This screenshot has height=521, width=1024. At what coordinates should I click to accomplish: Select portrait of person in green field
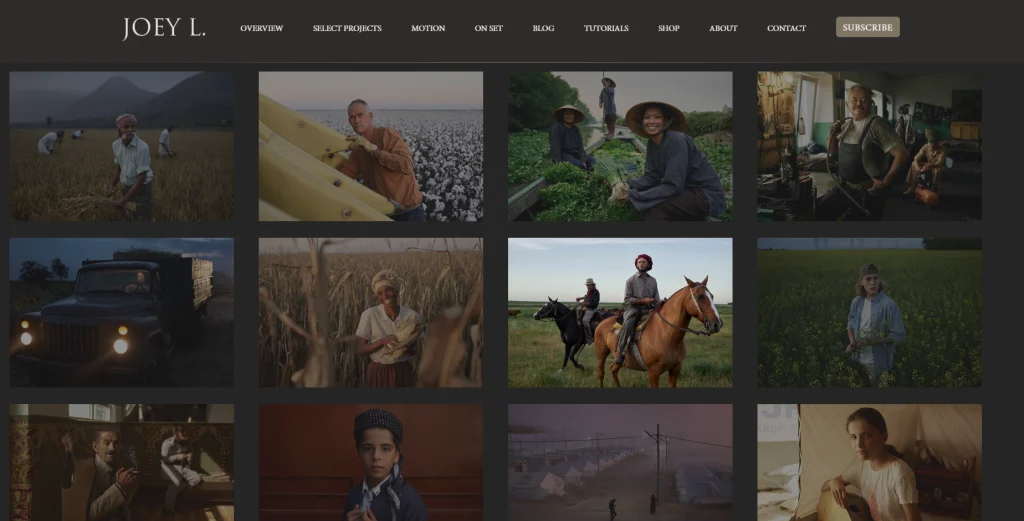point(869,312)
